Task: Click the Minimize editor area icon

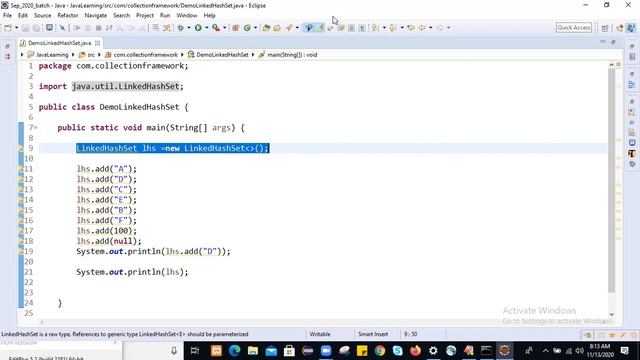Action: (603, 42)
